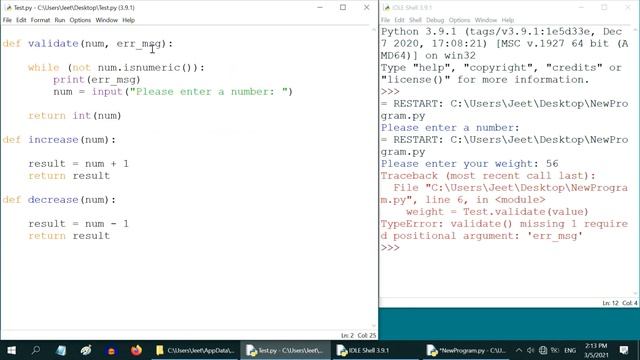The image size is (640, 360).
Task: Click Test.py window title bar icon
Action: [8, 7]
